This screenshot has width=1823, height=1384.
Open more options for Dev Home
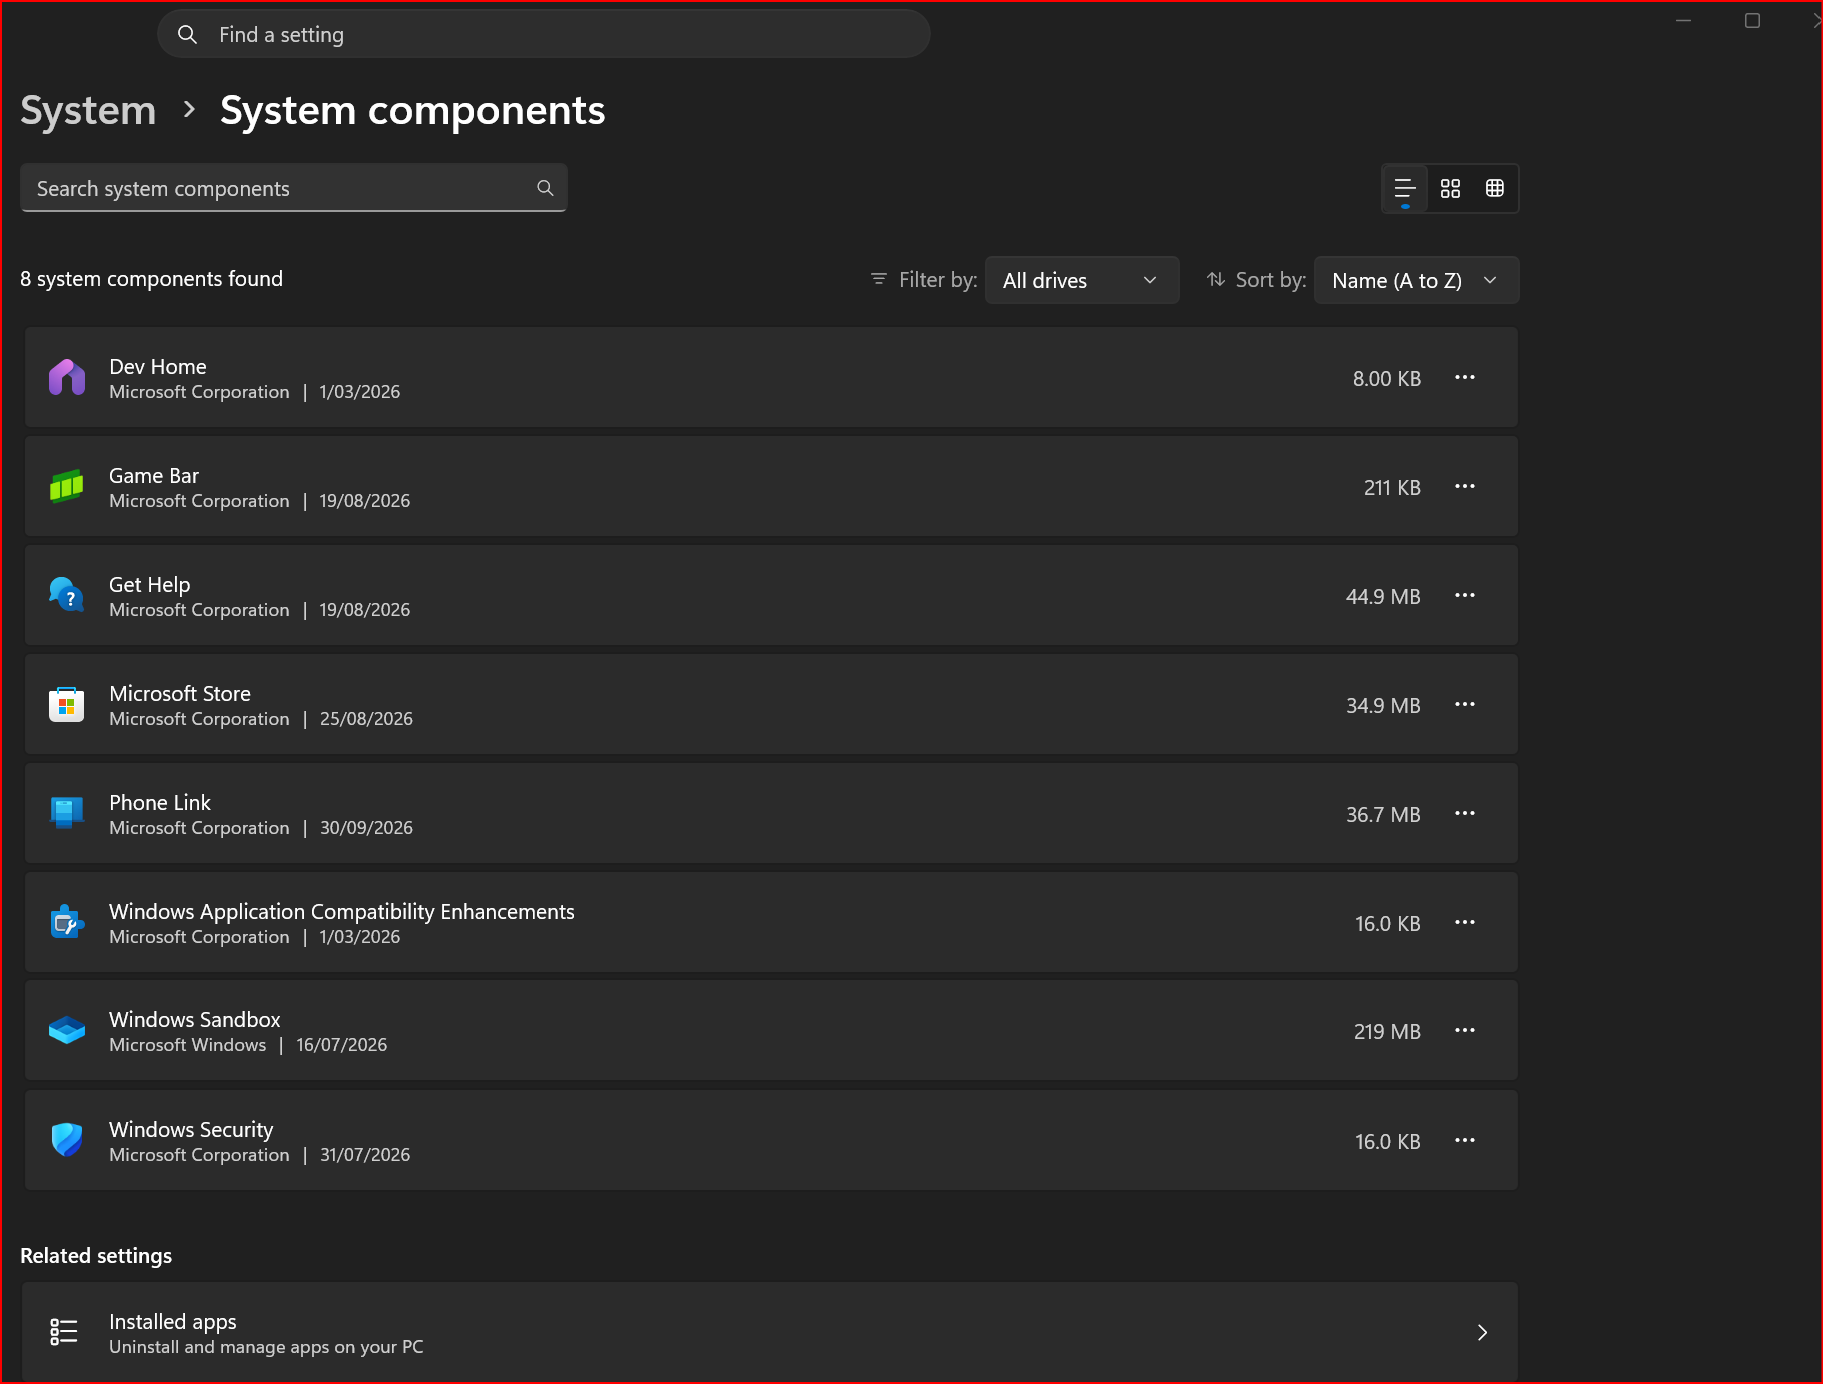click(1465, 378)
